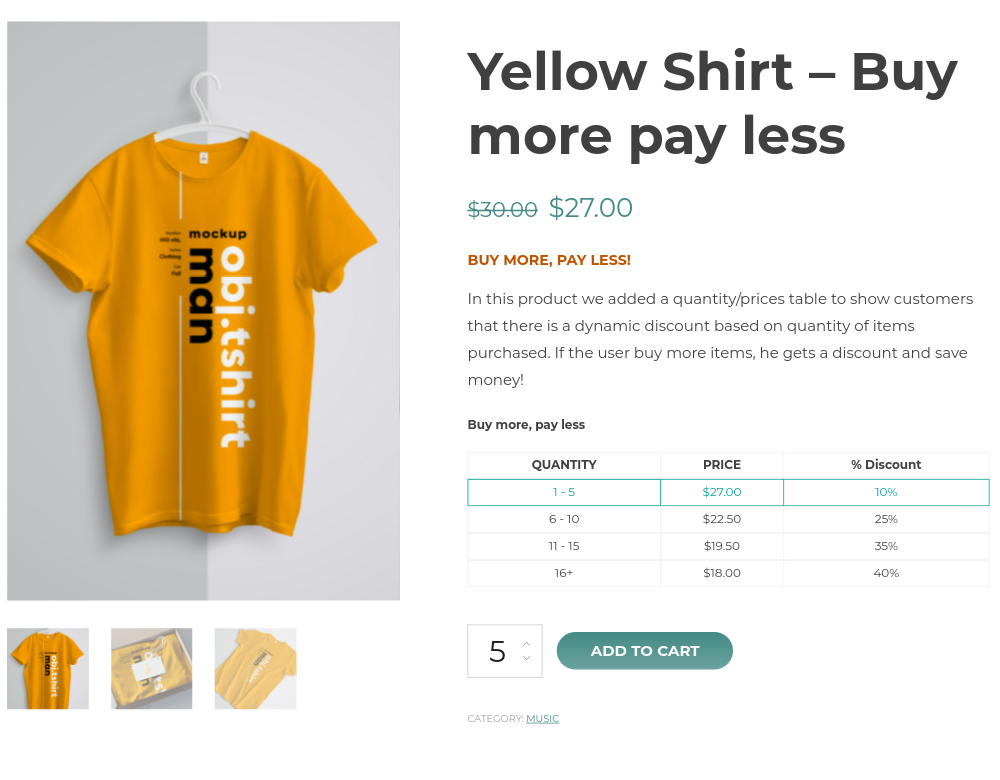Viewport: 1000px width, 780px height.
Task: Select the 6 - 10 quantity tier
Action: point(564,519)
